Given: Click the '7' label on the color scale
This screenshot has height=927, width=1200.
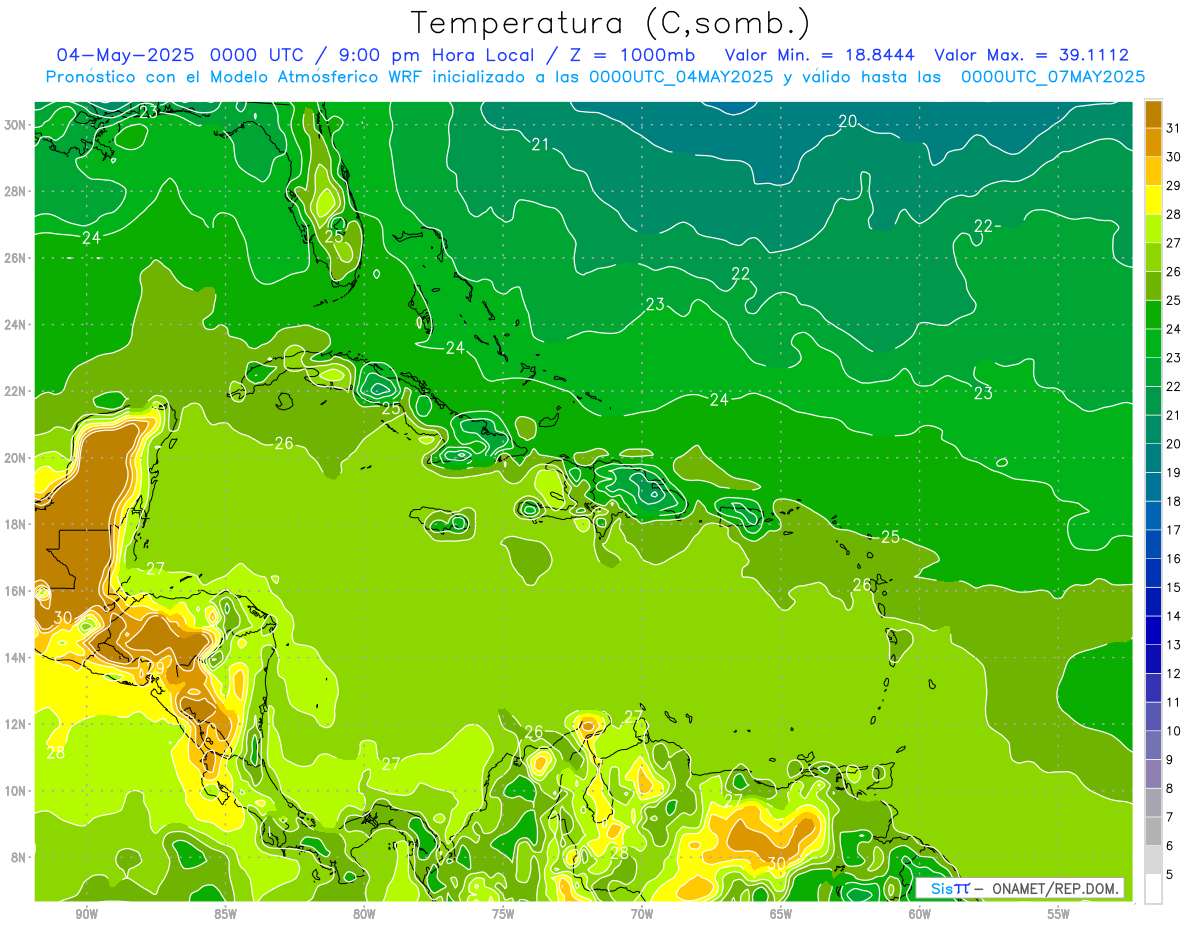Looking at the screenshot, I should click(1170, 817).
